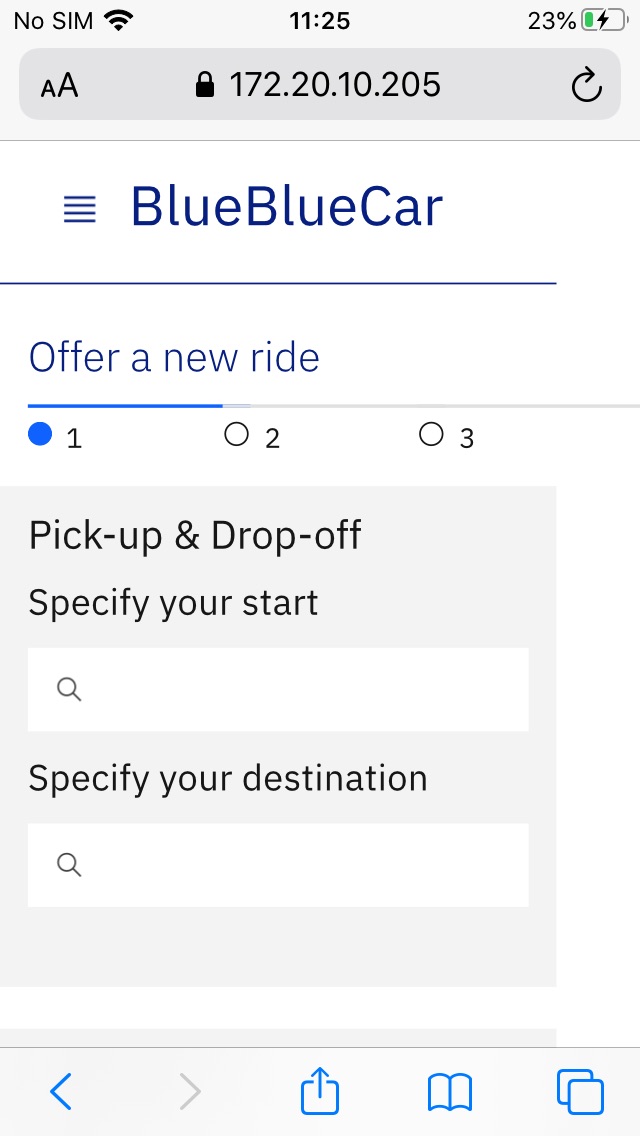Tap the magnifier in the destination field
The image size is (640, 1136).
[69, 864]
